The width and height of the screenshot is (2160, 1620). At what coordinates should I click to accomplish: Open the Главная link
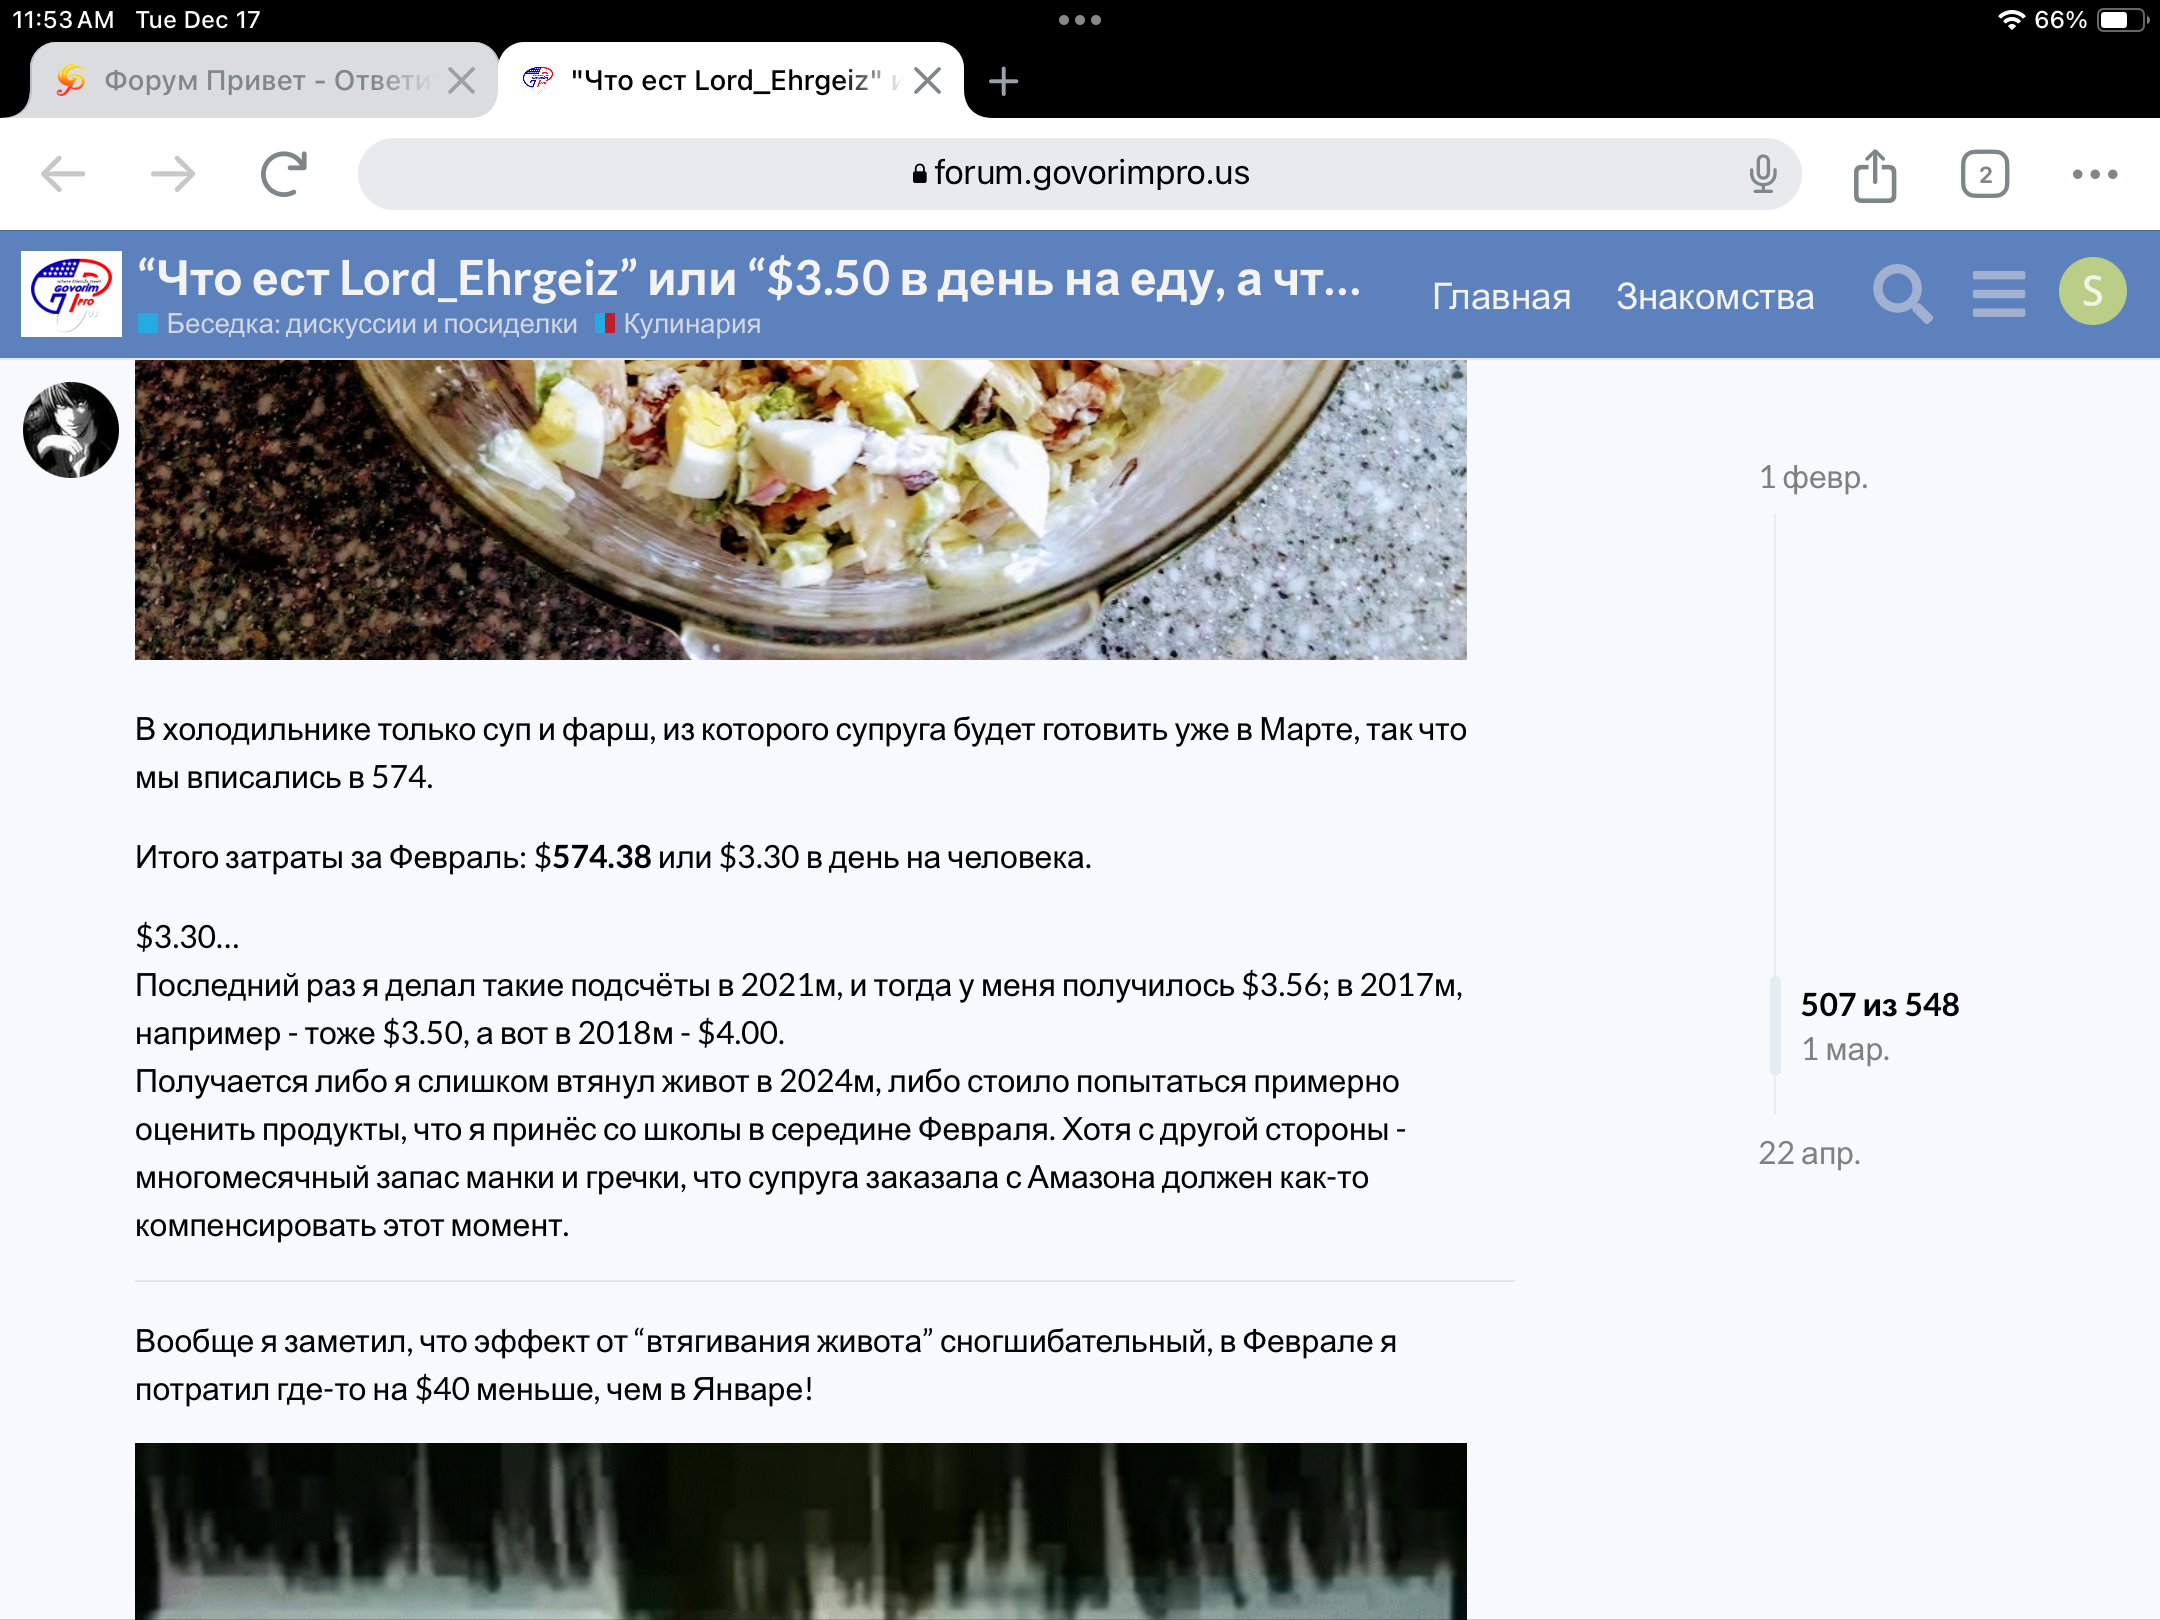coord(1501,296)
